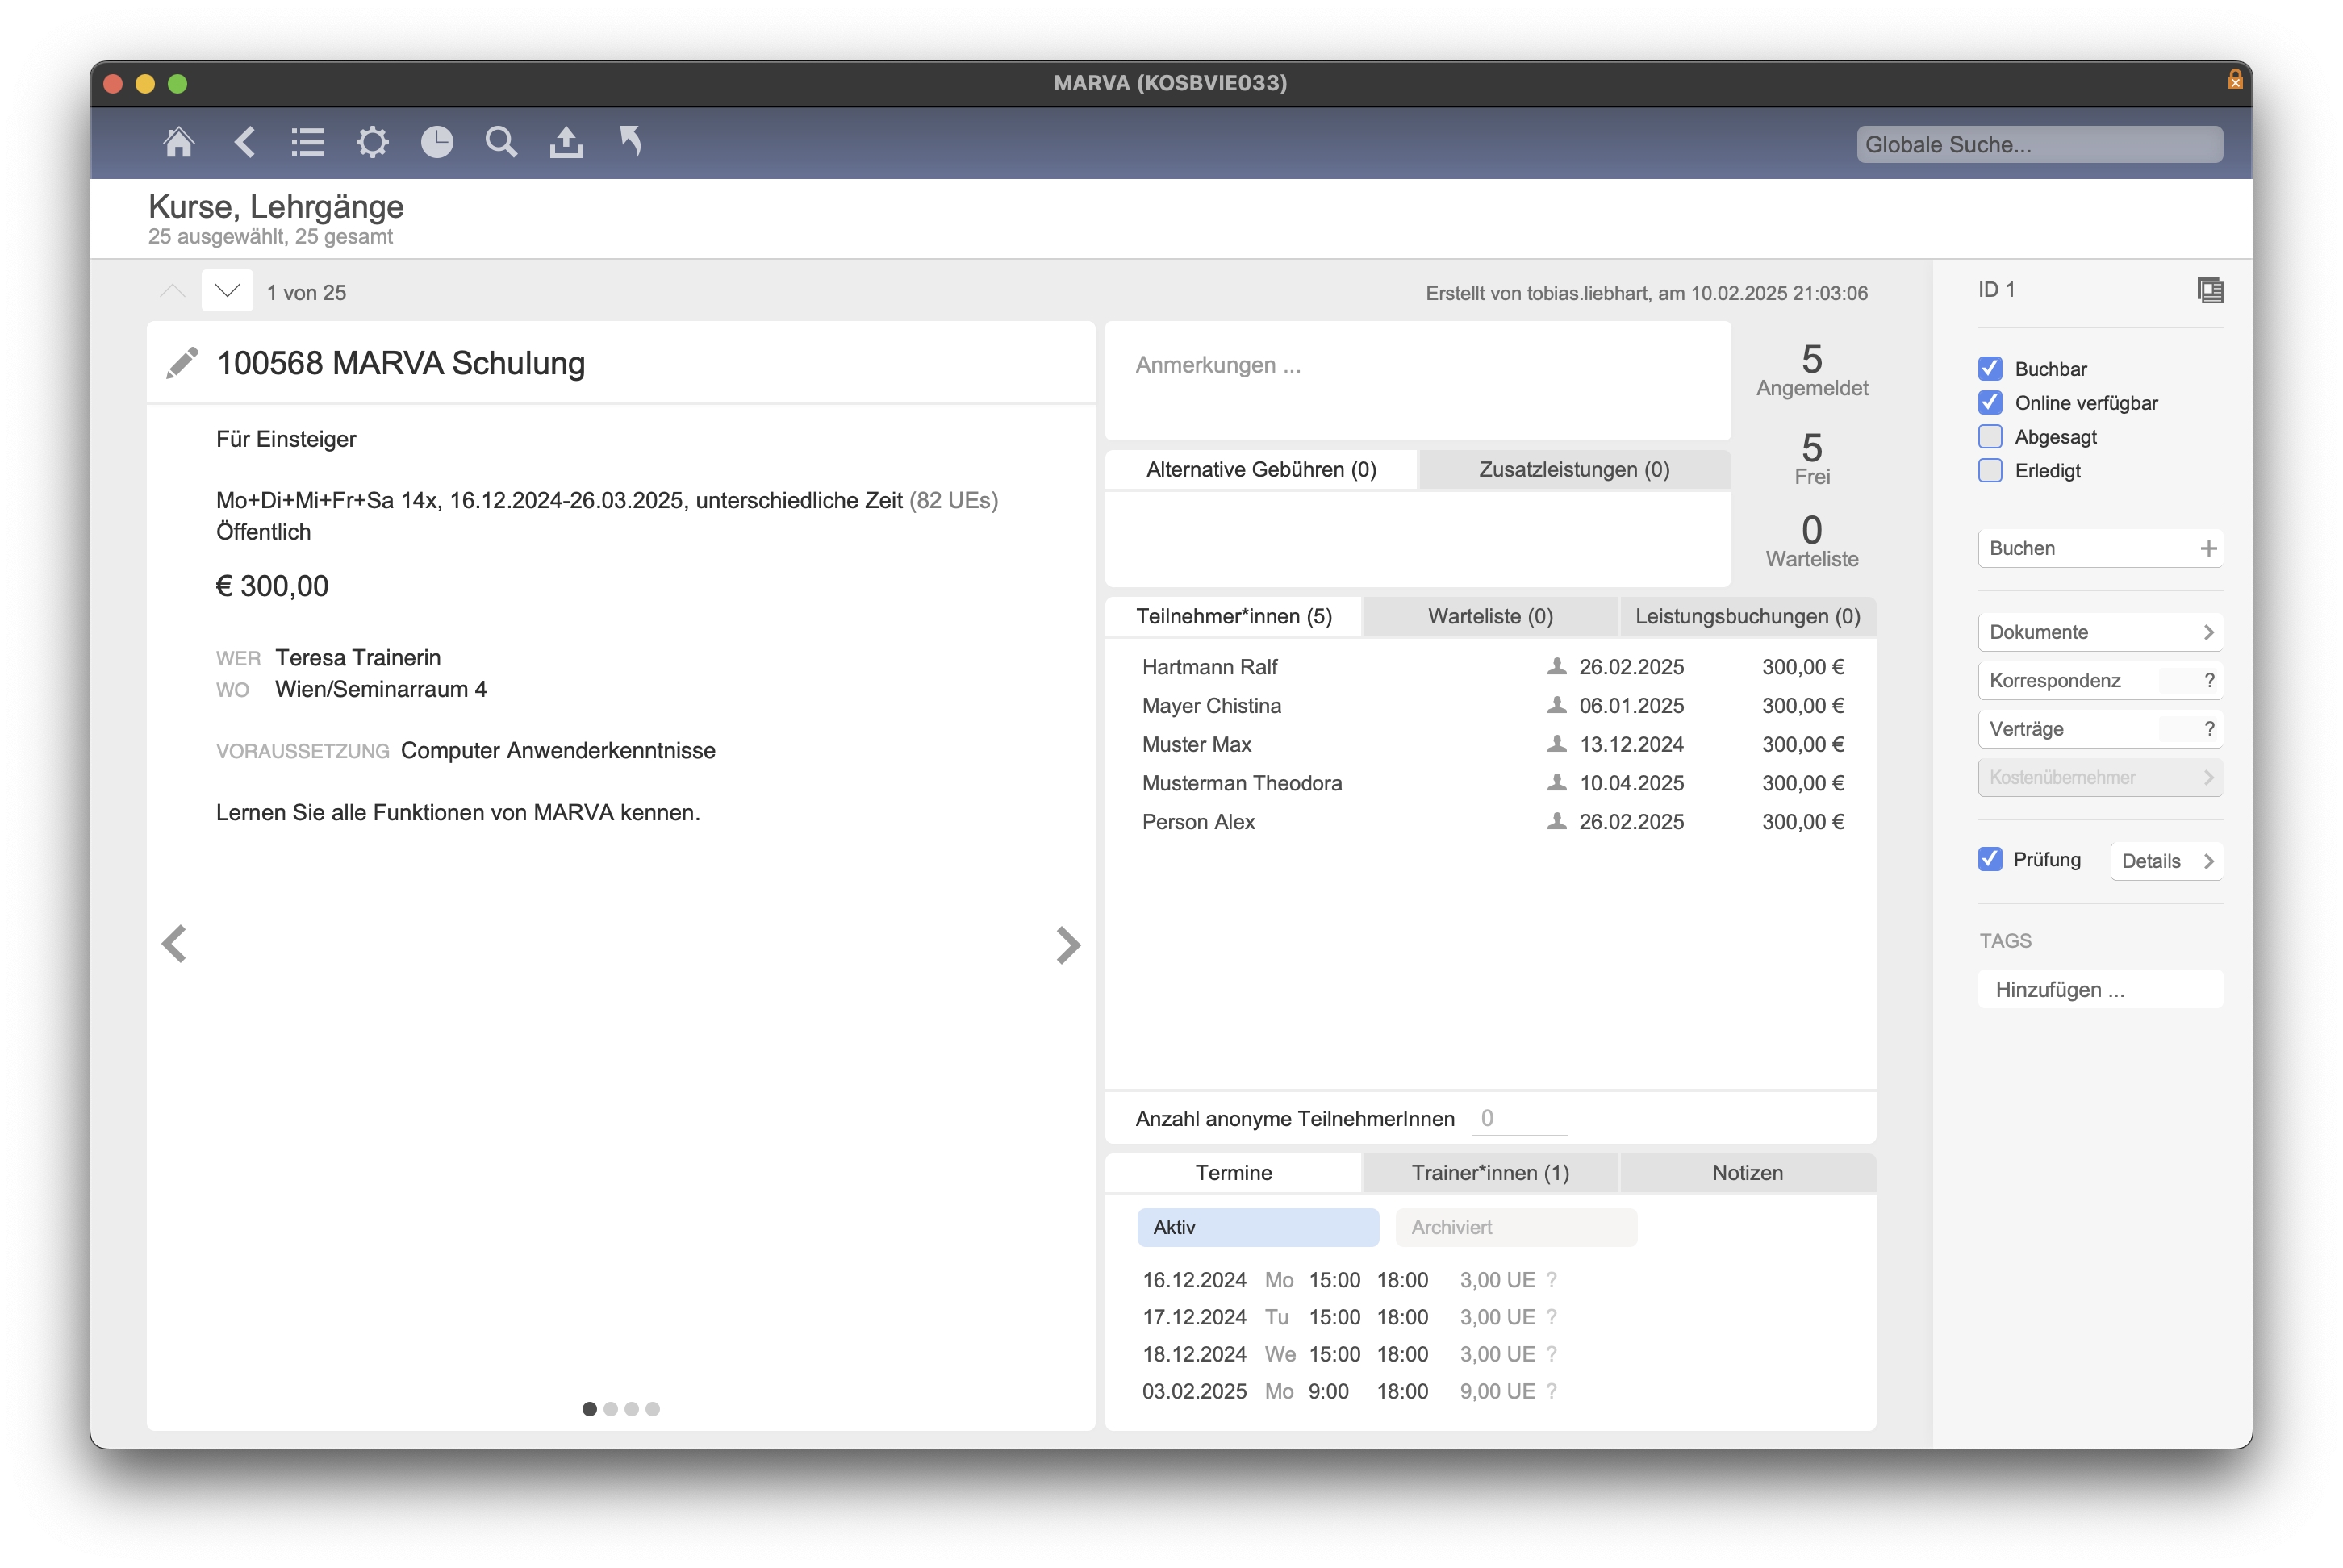Image resolution: width=2343 pixels, height=1568 pixels.
Task: Click the second page indicator dot
Action: tap(610, 1408)
